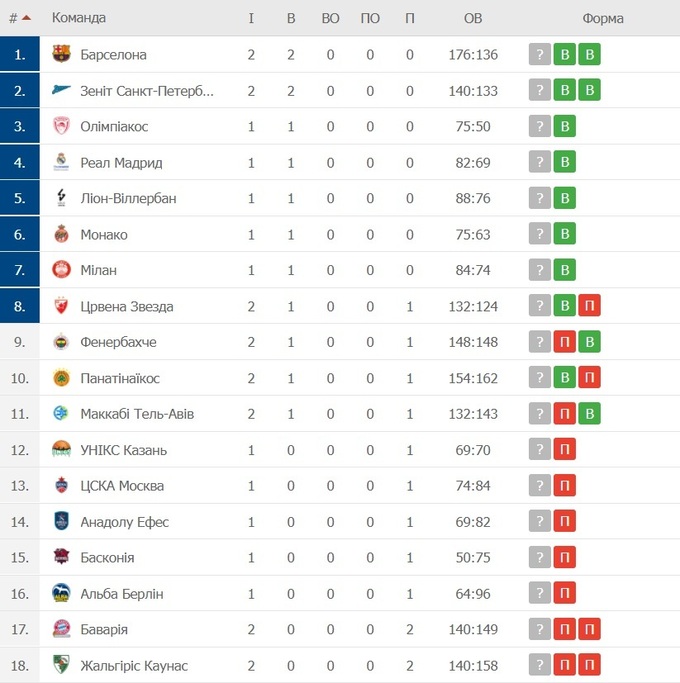Open the Олімпіакос team link

pos(114,127)
